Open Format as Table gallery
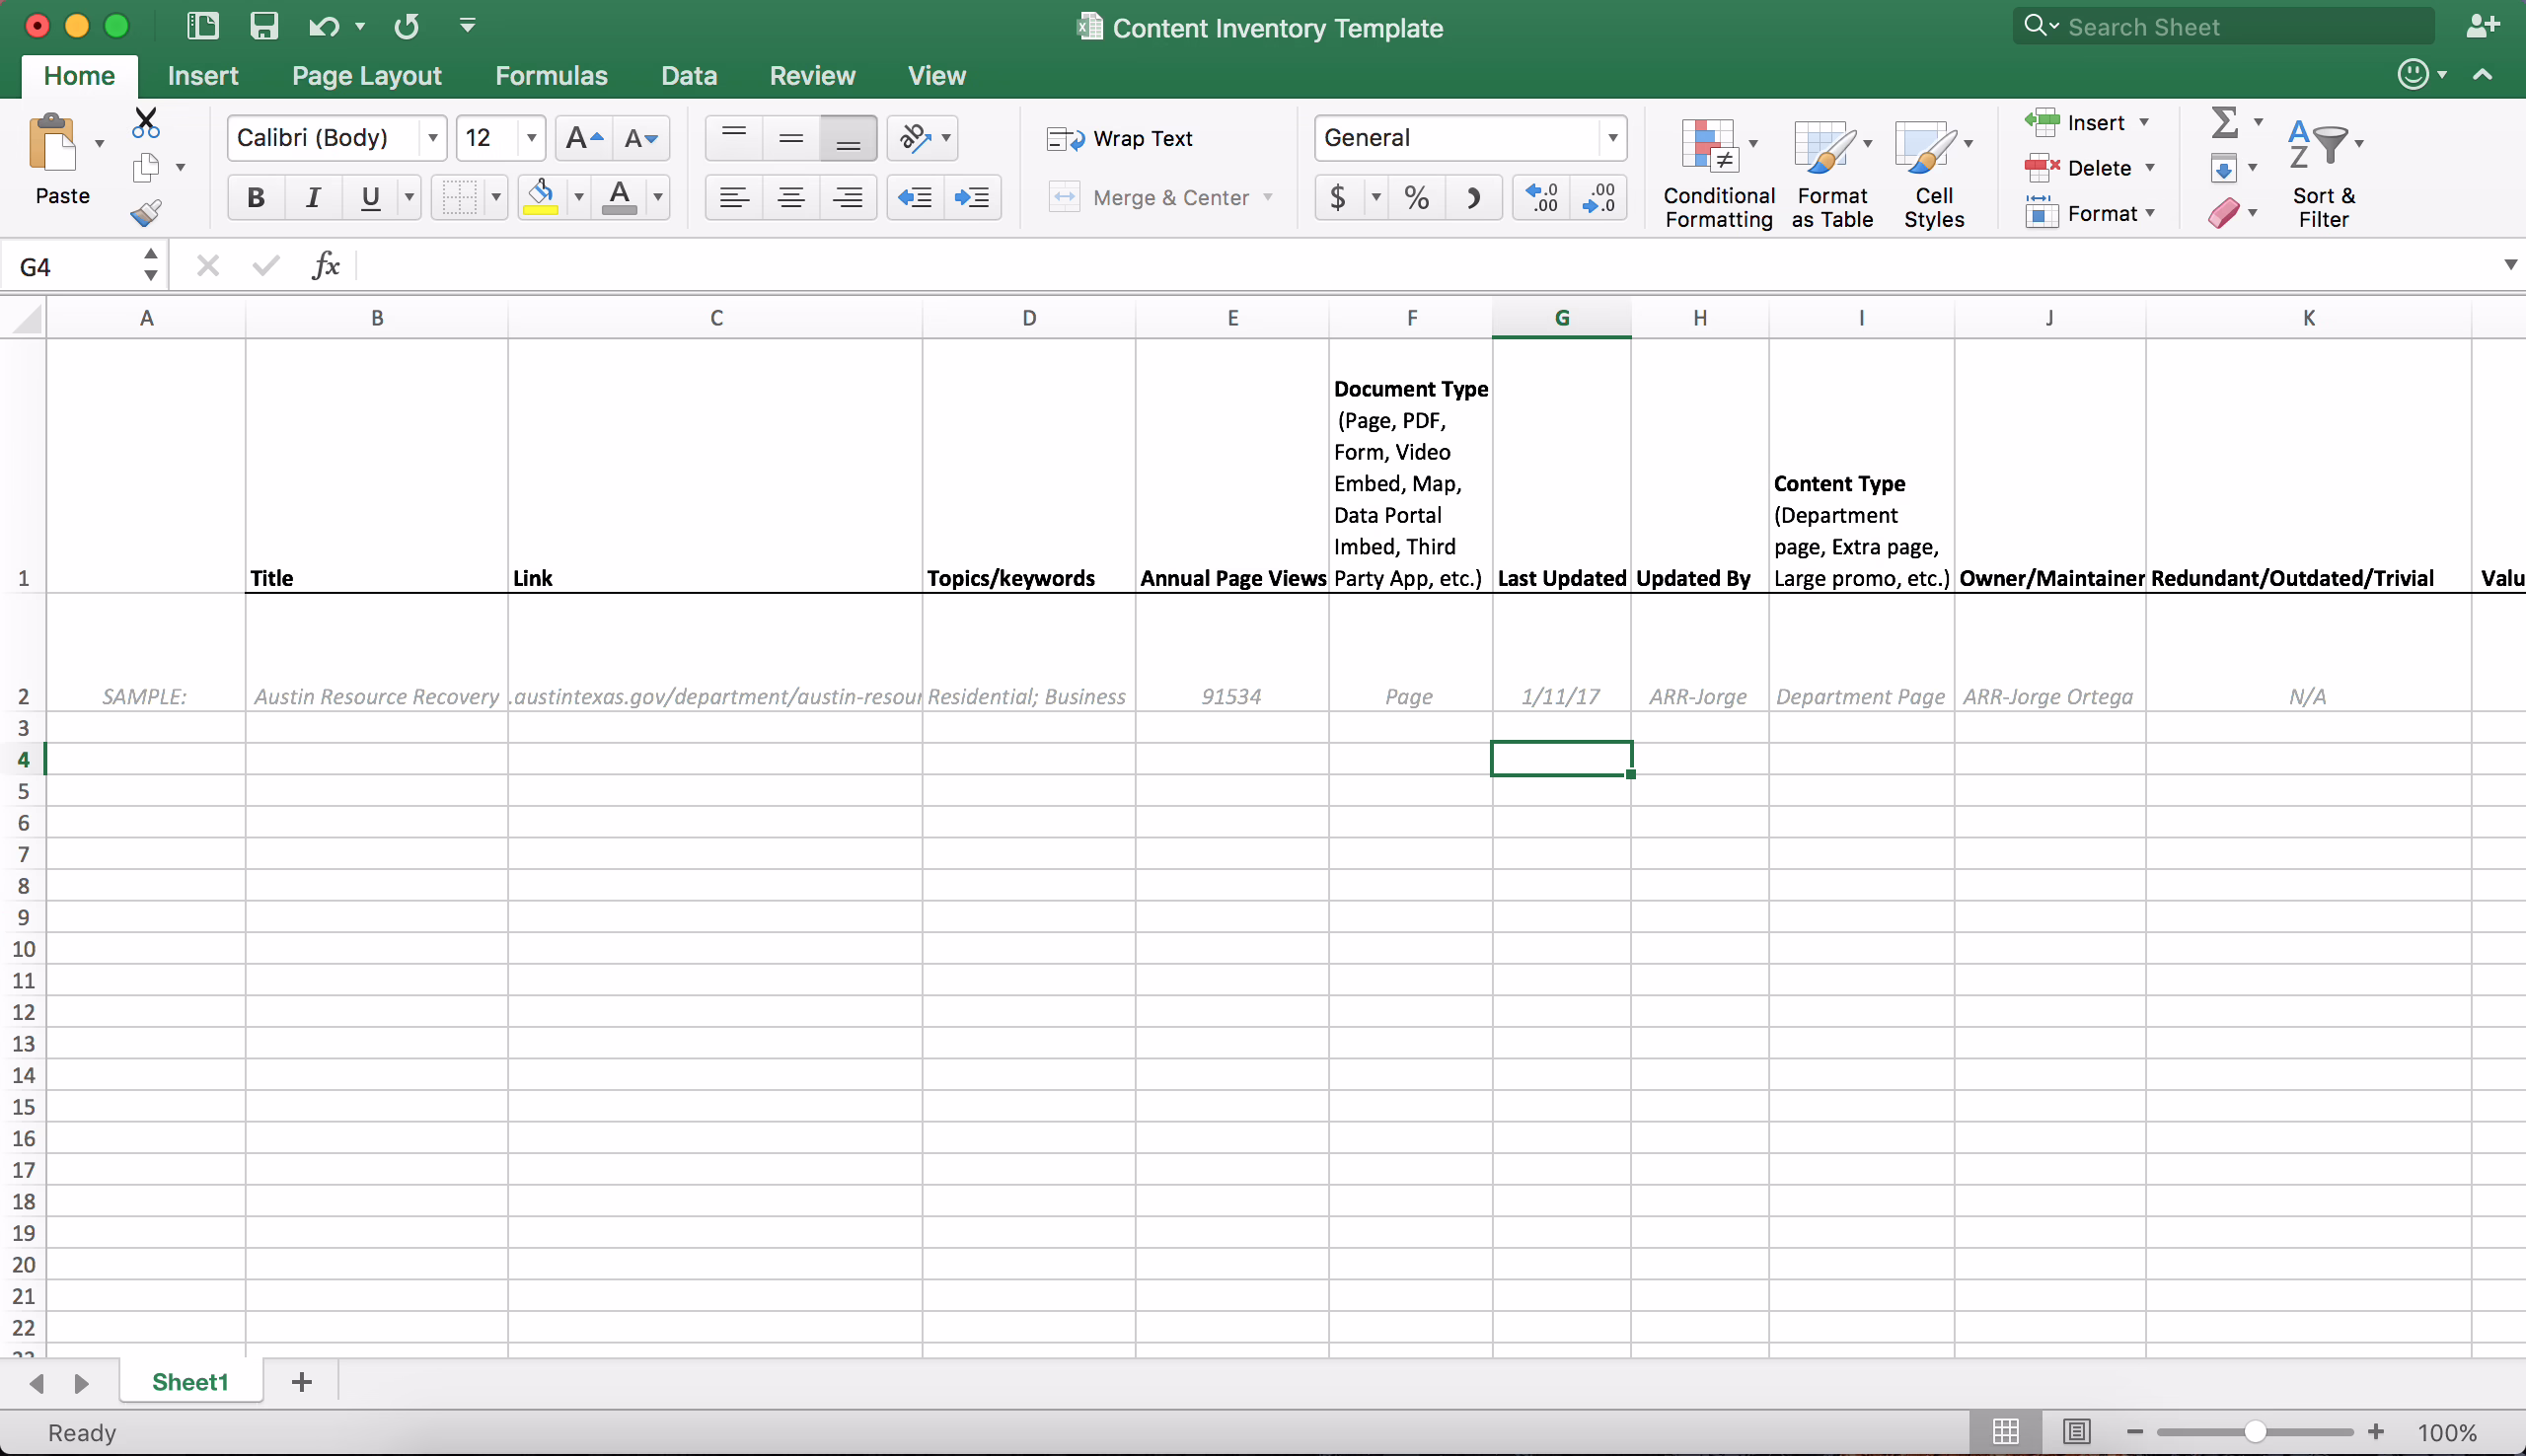 click(x=1832, y=174)
